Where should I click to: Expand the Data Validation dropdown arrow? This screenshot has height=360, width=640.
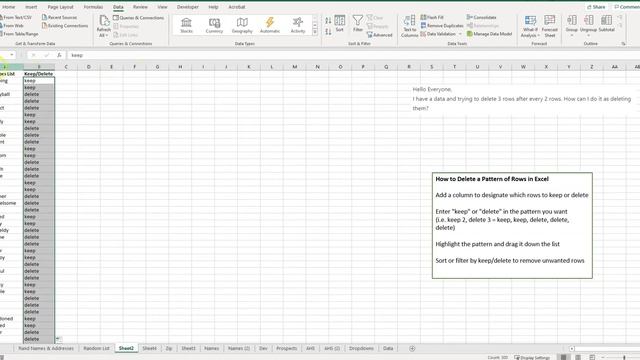(x=460, y=34)
